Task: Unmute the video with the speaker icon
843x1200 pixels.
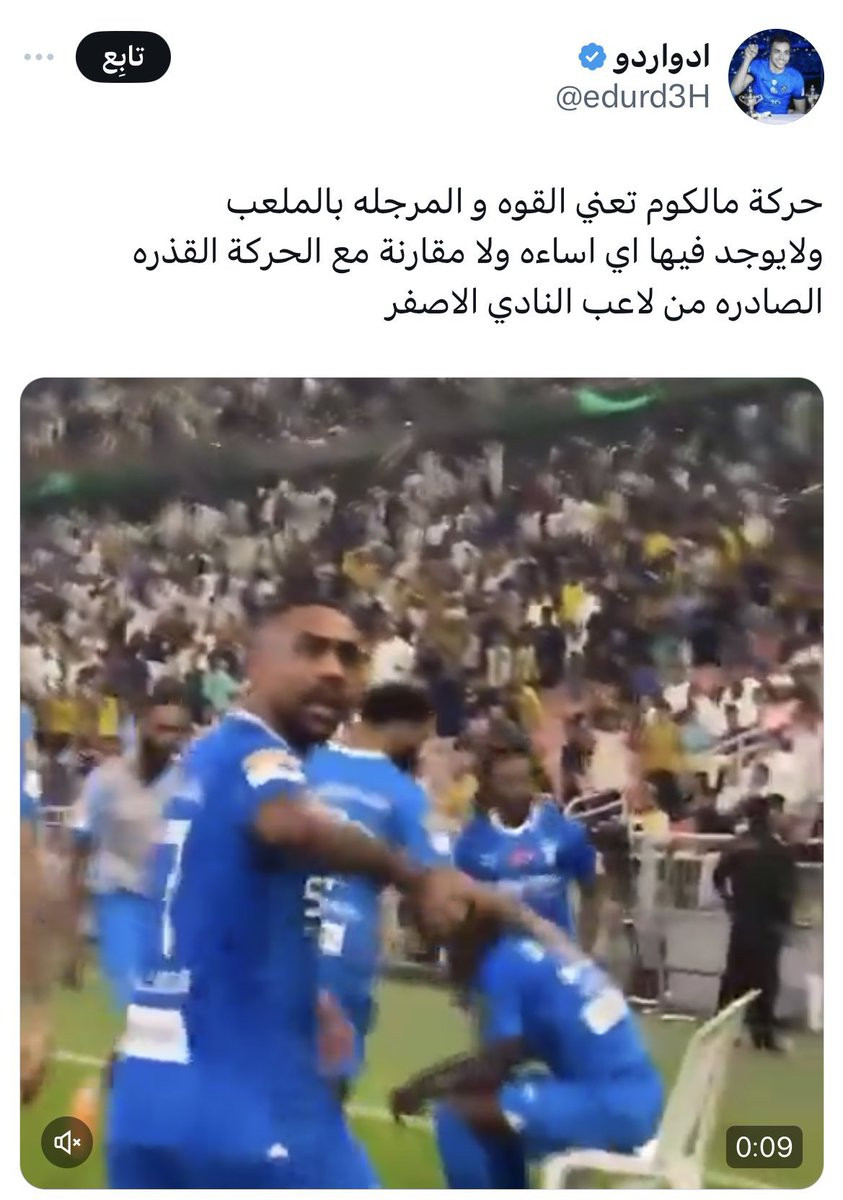Action: (x=68, y=1143)
